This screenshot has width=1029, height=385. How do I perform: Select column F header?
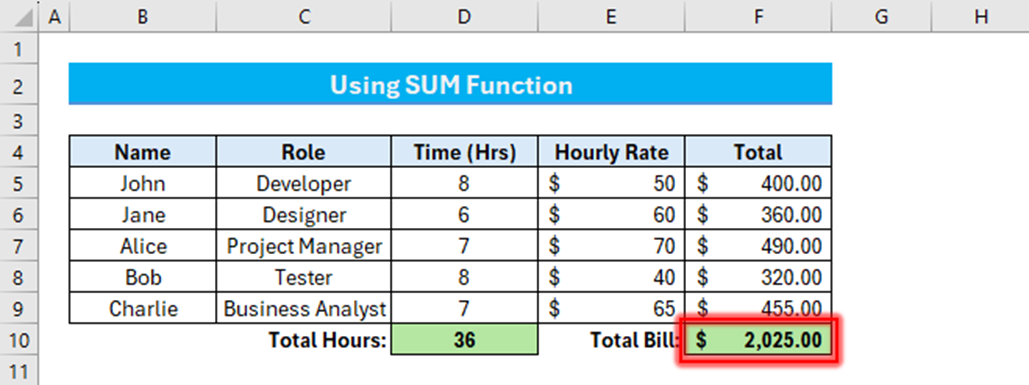[758, 17]
